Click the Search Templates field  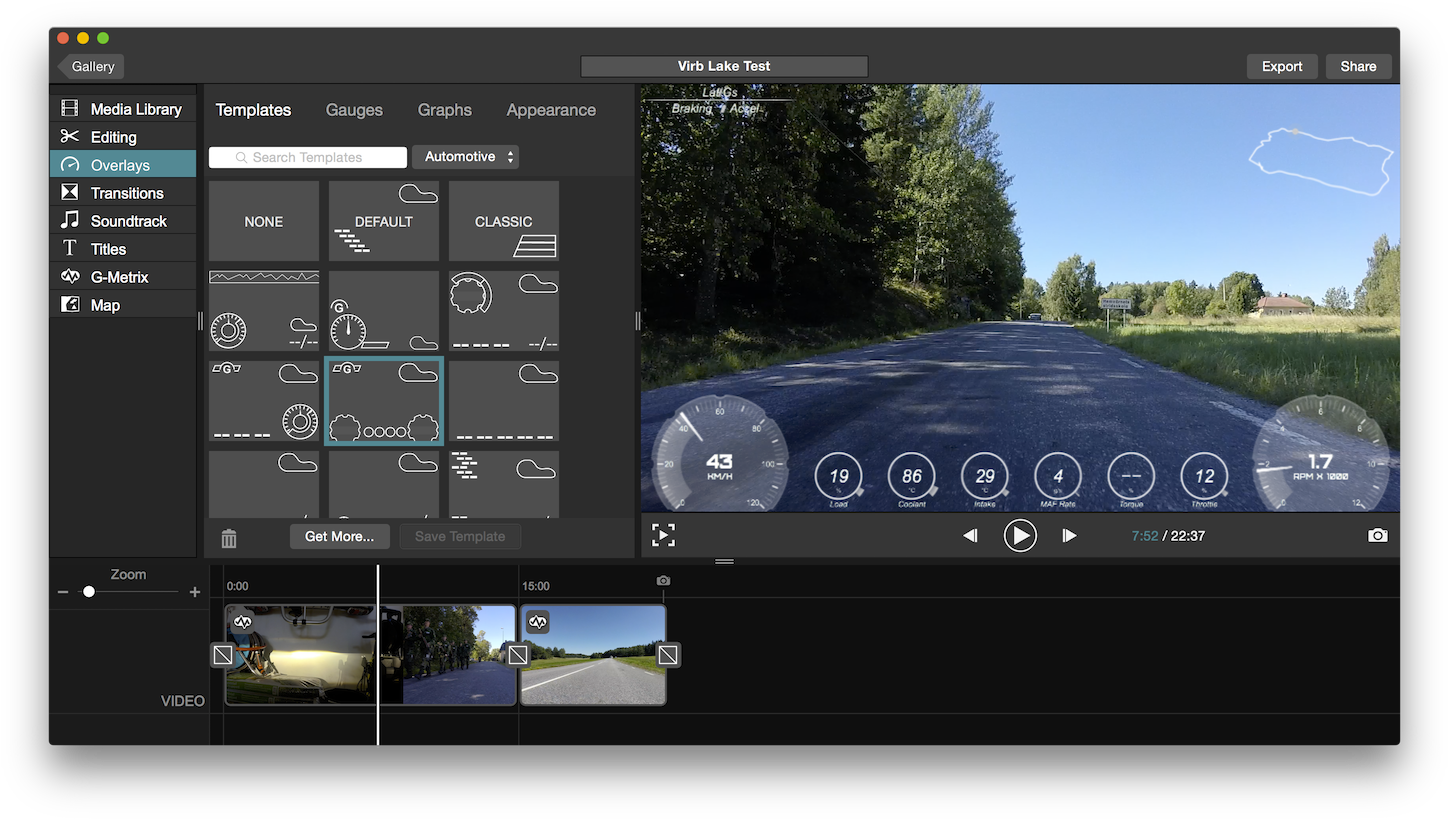coord(308,157)
